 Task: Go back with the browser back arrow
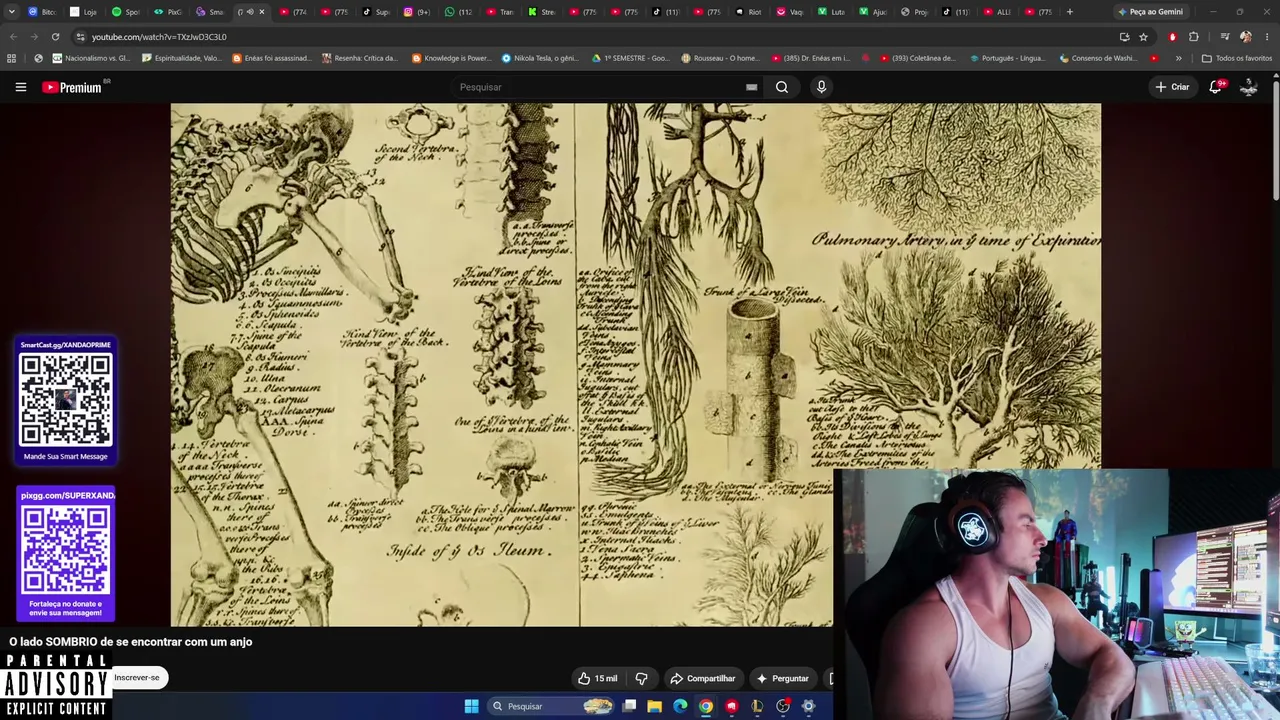coord(13,37)
